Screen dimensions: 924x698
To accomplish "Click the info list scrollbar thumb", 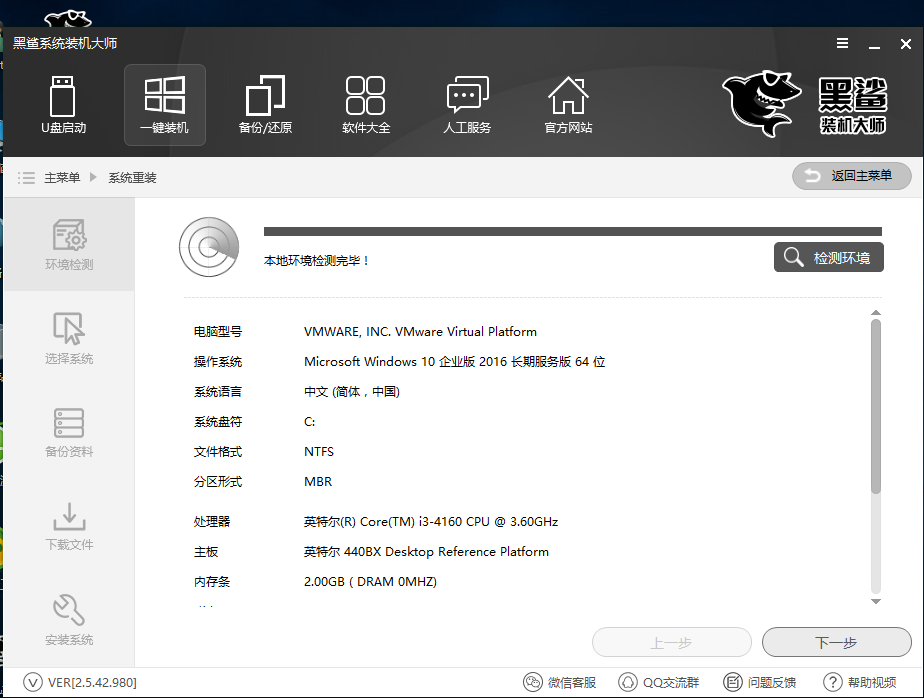I will [876, 407].
